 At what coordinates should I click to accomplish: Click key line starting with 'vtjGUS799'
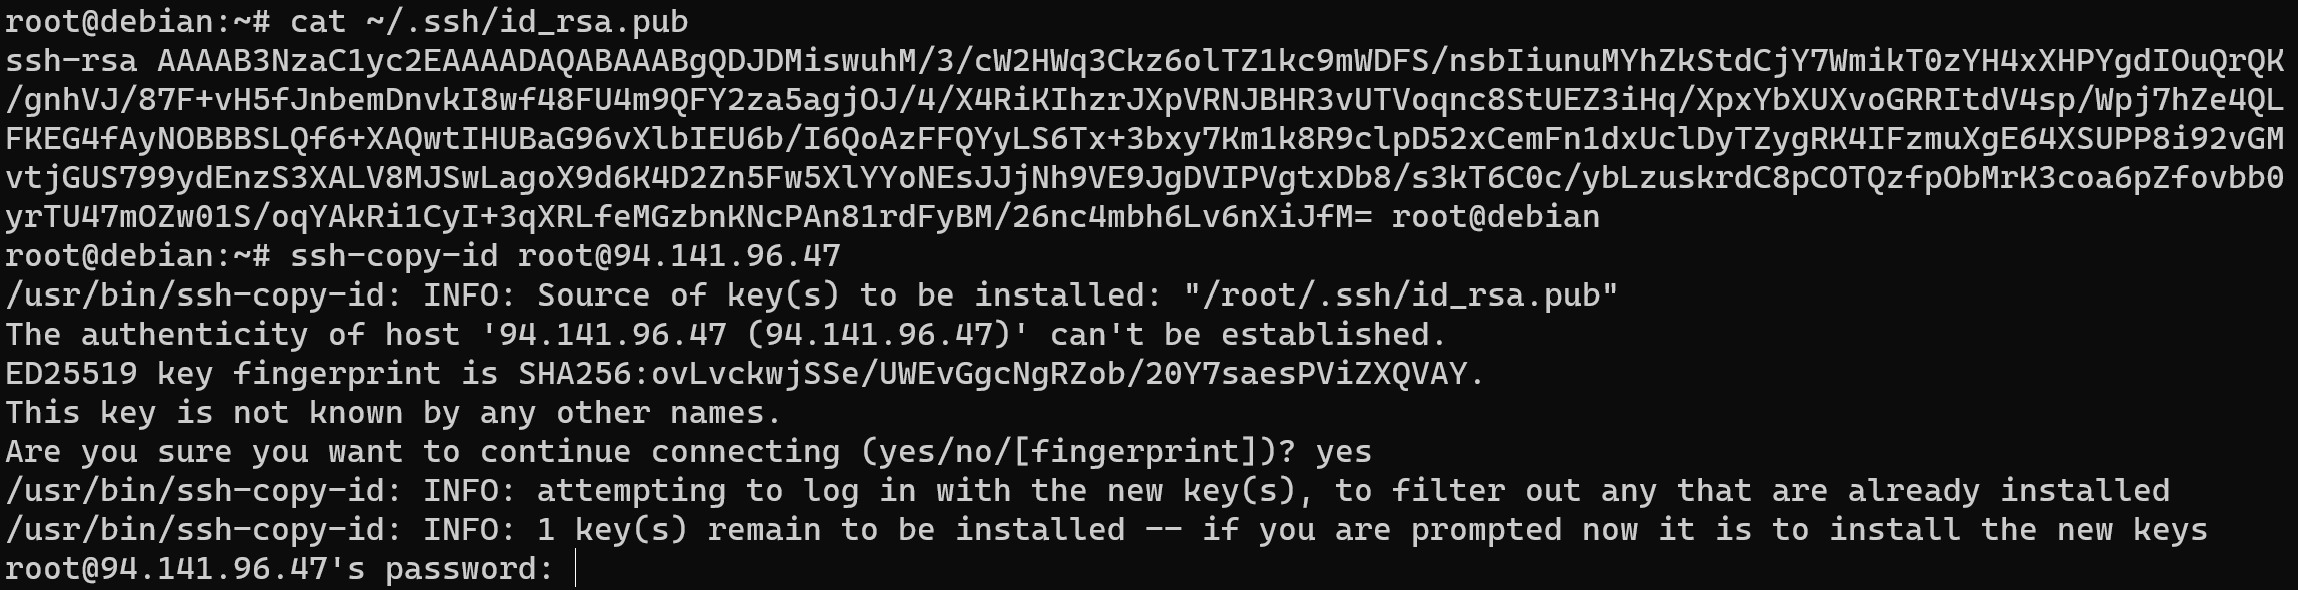pos(1144,178)
